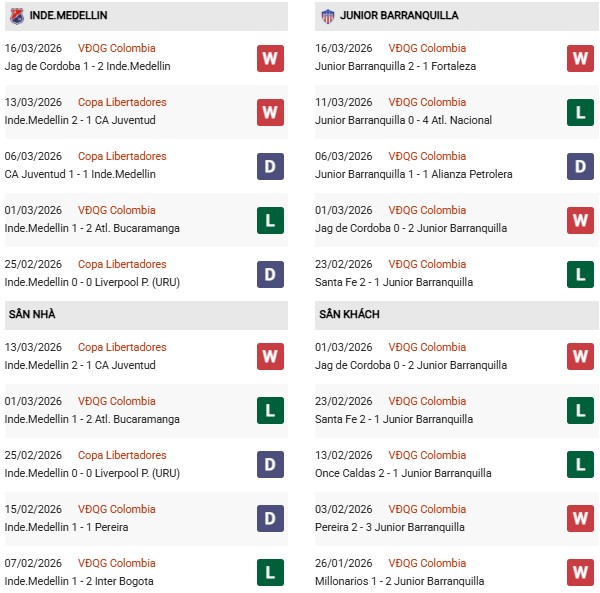Open VĐQG Colombia link dated 11/03/2026

click(x=428, y=102)
